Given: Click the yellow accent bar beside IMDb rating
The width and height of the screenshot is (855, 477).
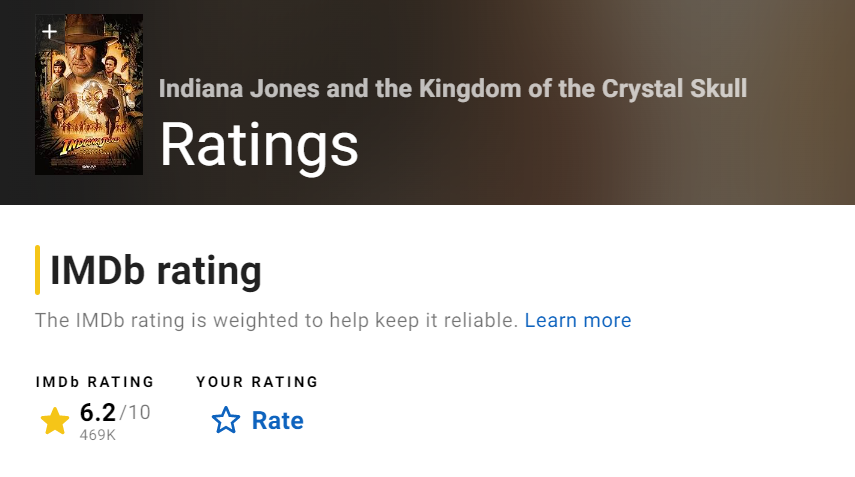Looking at the screenshot, I should [x=37, y=270].
